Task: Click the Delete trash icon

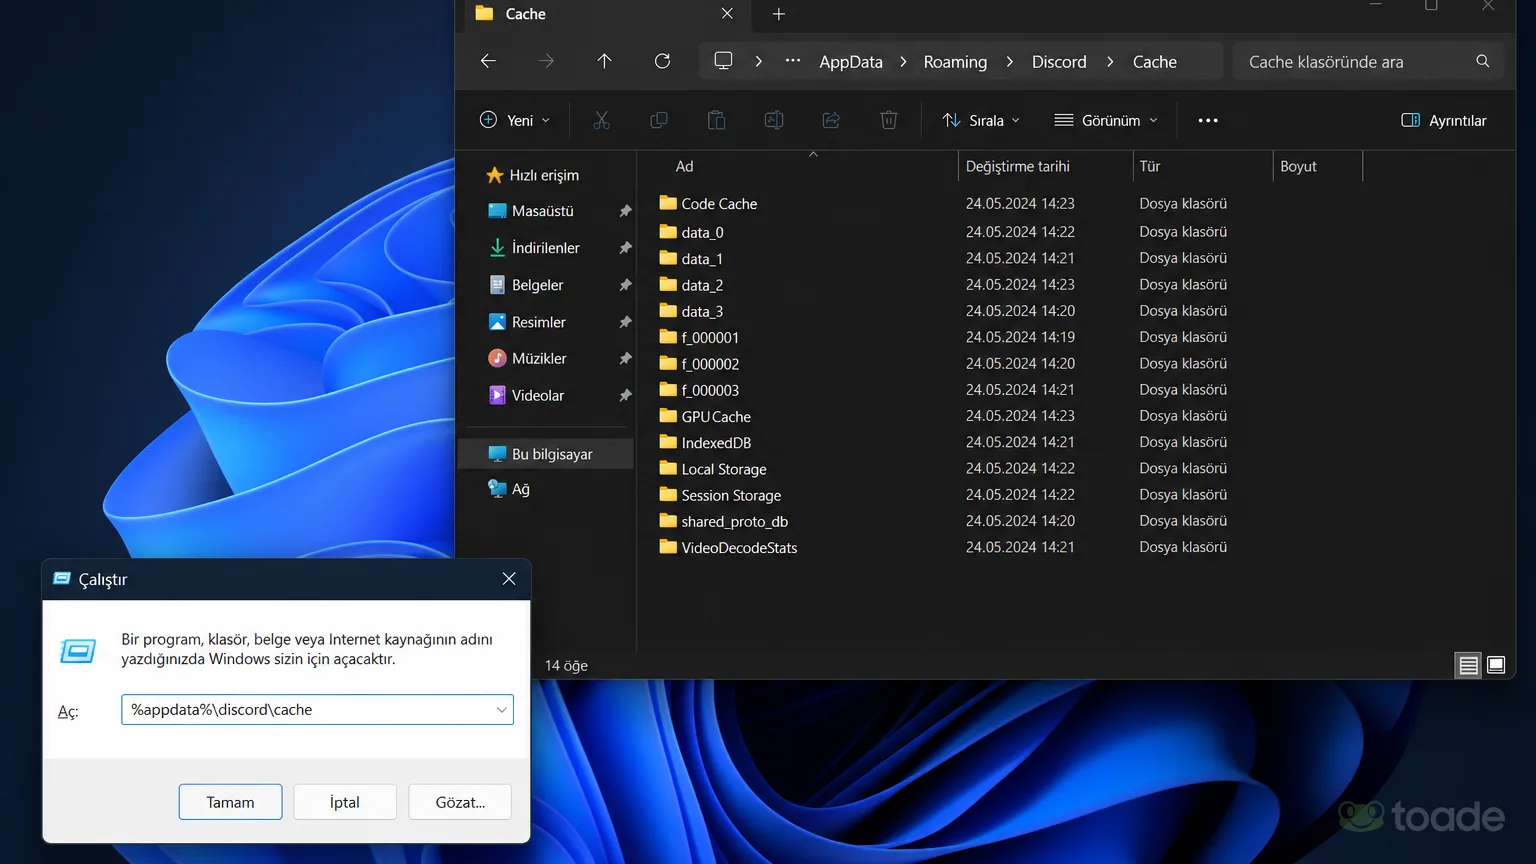Action: point(889,120)
